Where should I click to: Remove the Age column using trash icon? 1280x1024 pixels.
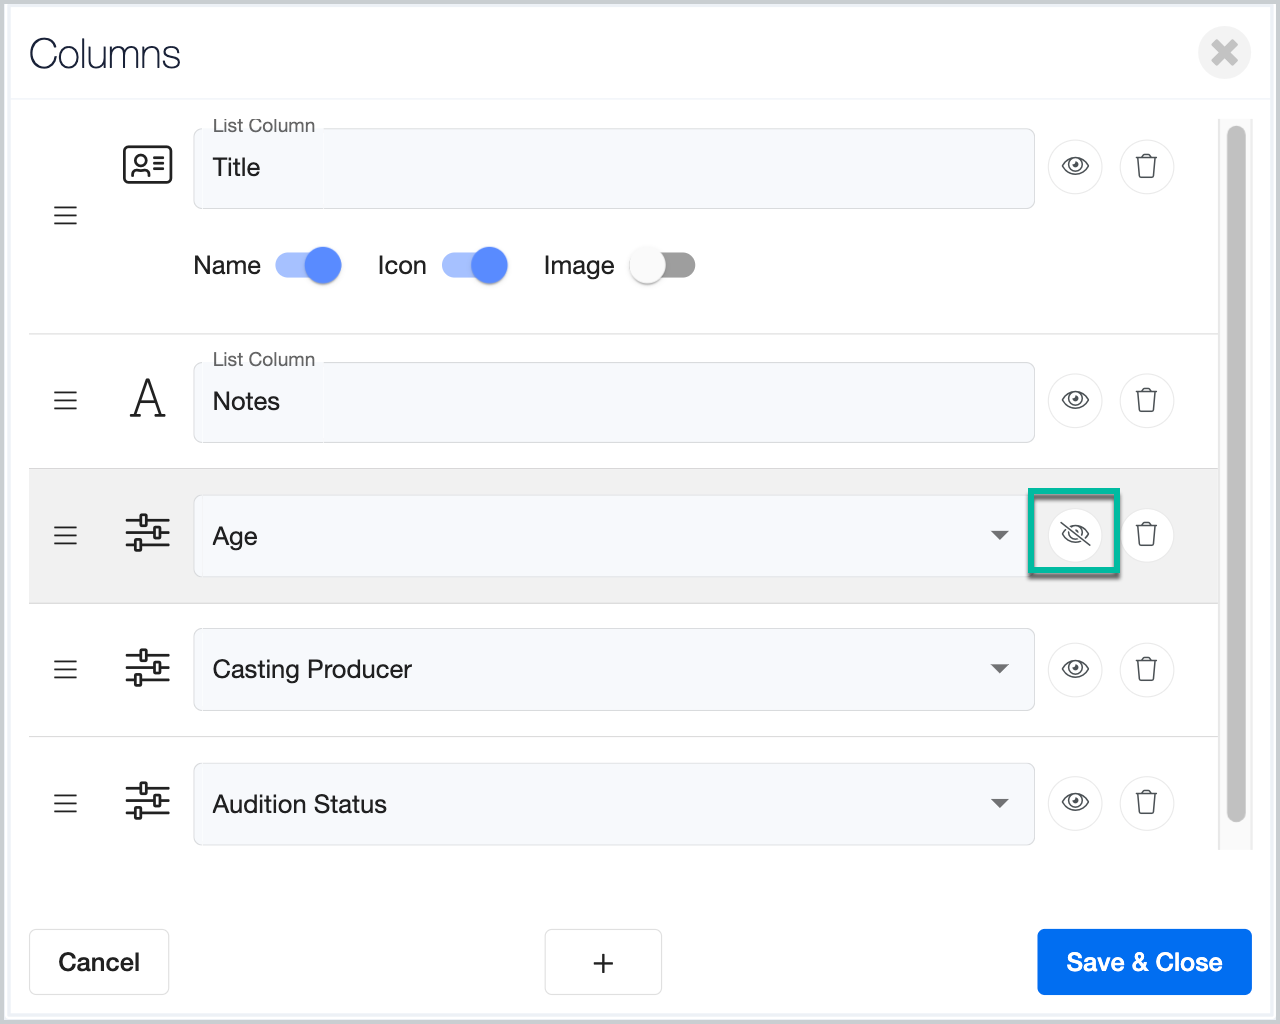1146,535
